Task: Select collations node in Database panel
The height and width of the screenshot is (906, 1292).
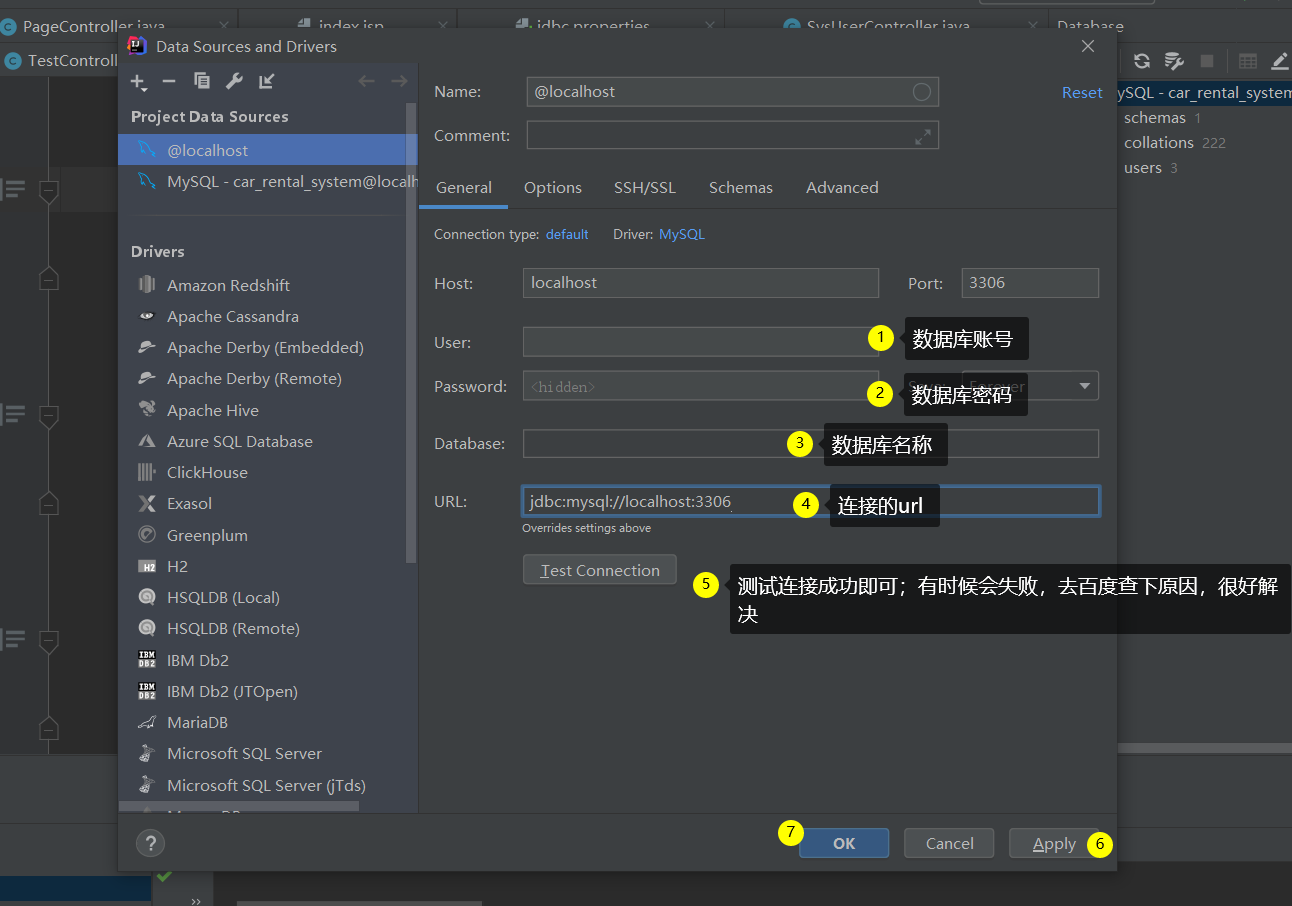Action: pos(1159,142)
